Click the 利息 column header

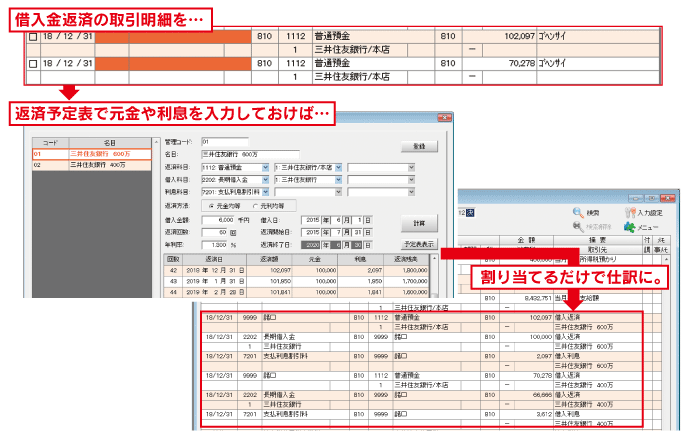coord(360,259)
